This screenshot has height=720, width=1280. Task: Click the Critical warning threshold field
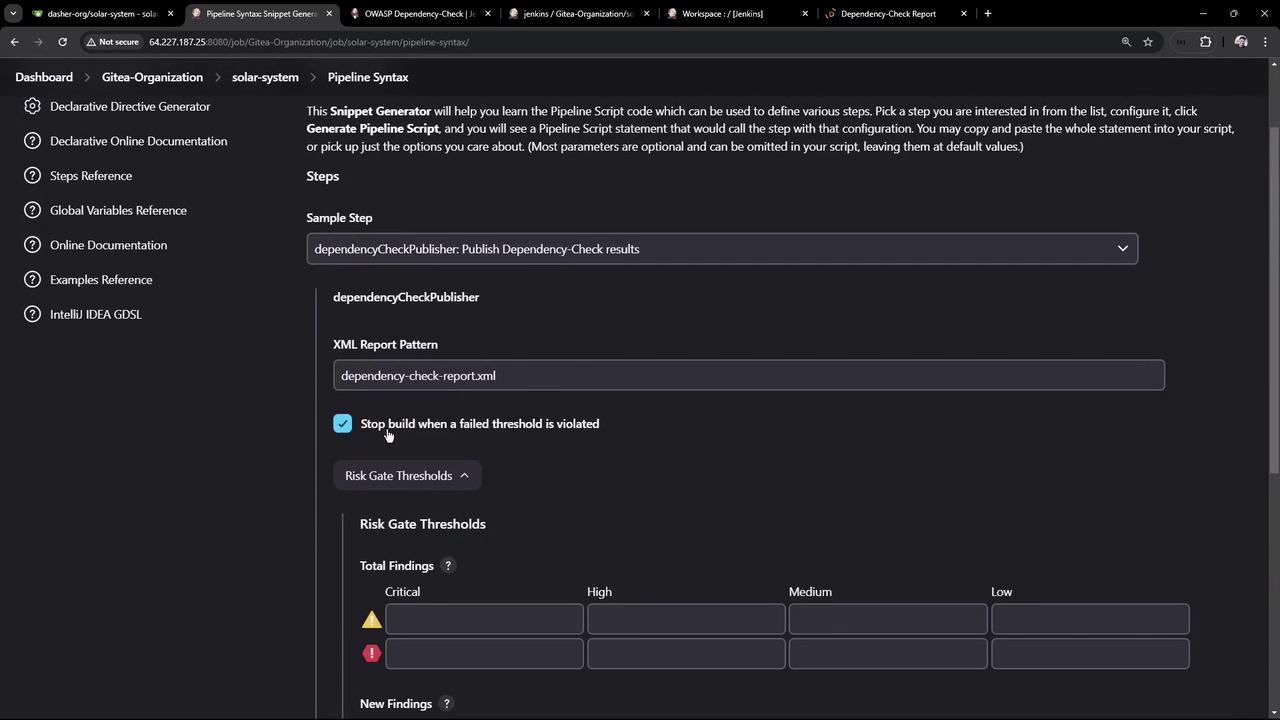pyautogui.click(x=484, y=620)
